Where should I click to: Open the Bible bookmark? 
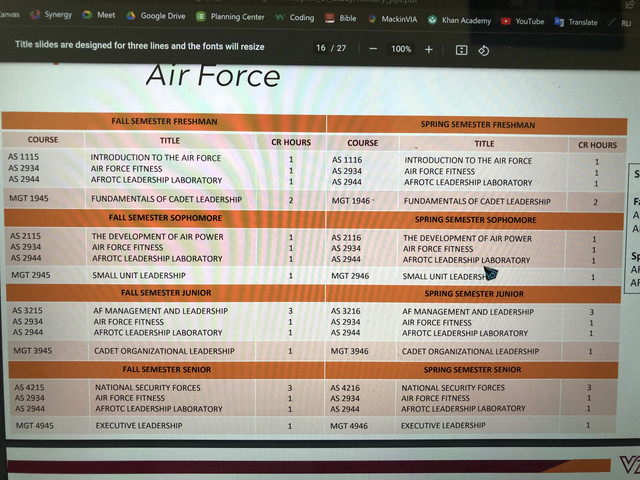[340, 18]
